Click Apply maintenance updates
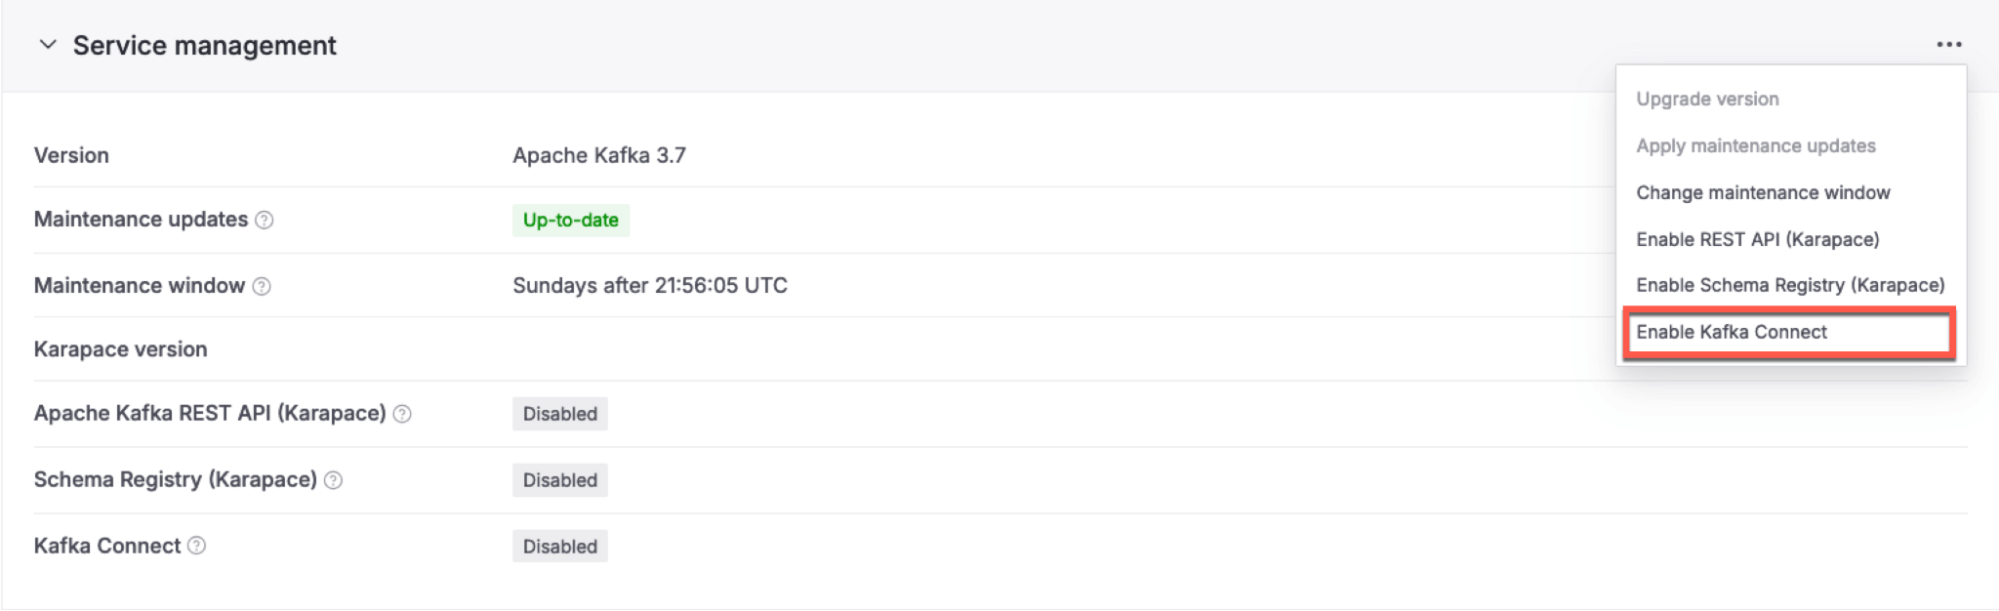The image size is (1999, 611). [x=1756, y=145]
